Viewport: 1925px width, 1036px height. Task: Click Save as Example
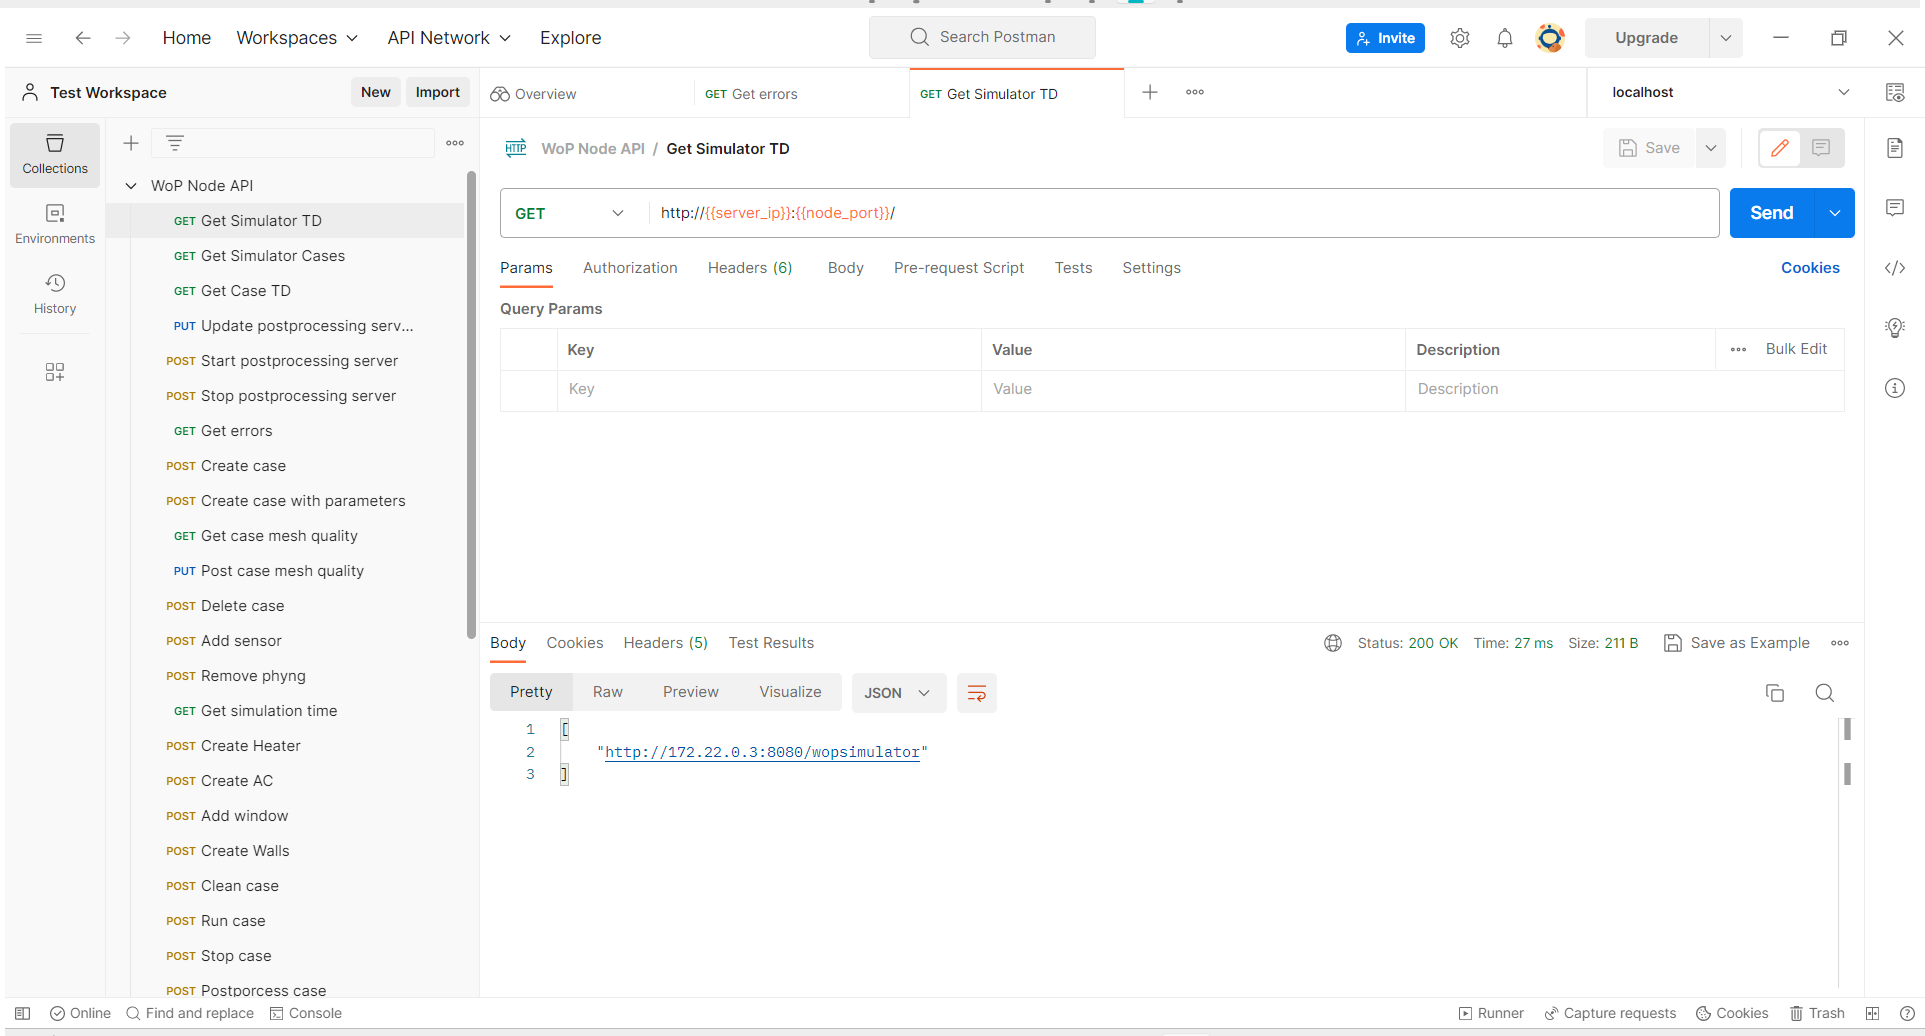click(1737, 643)
